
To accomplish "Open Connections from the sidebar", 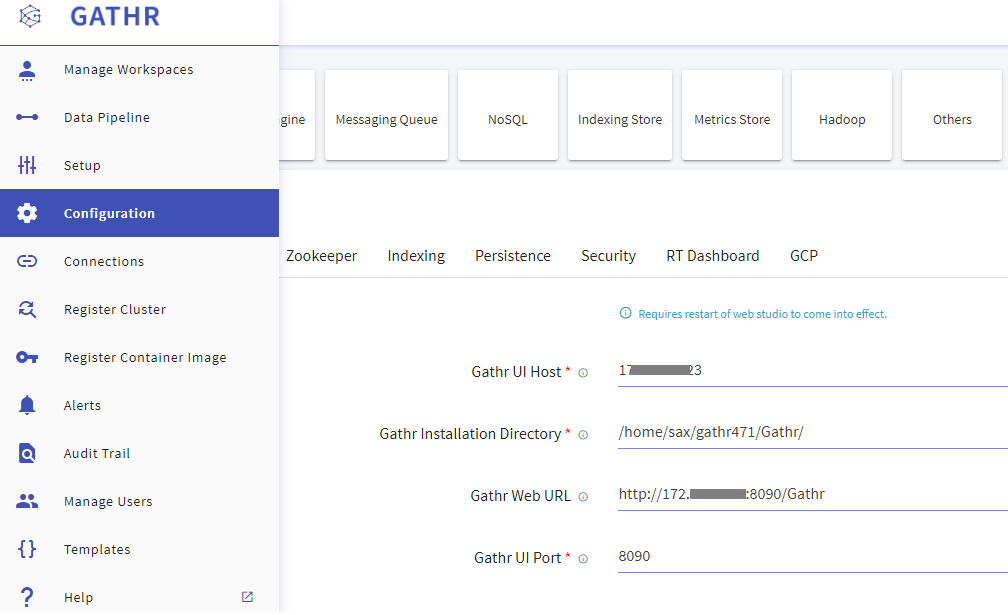I will [140, 261].
